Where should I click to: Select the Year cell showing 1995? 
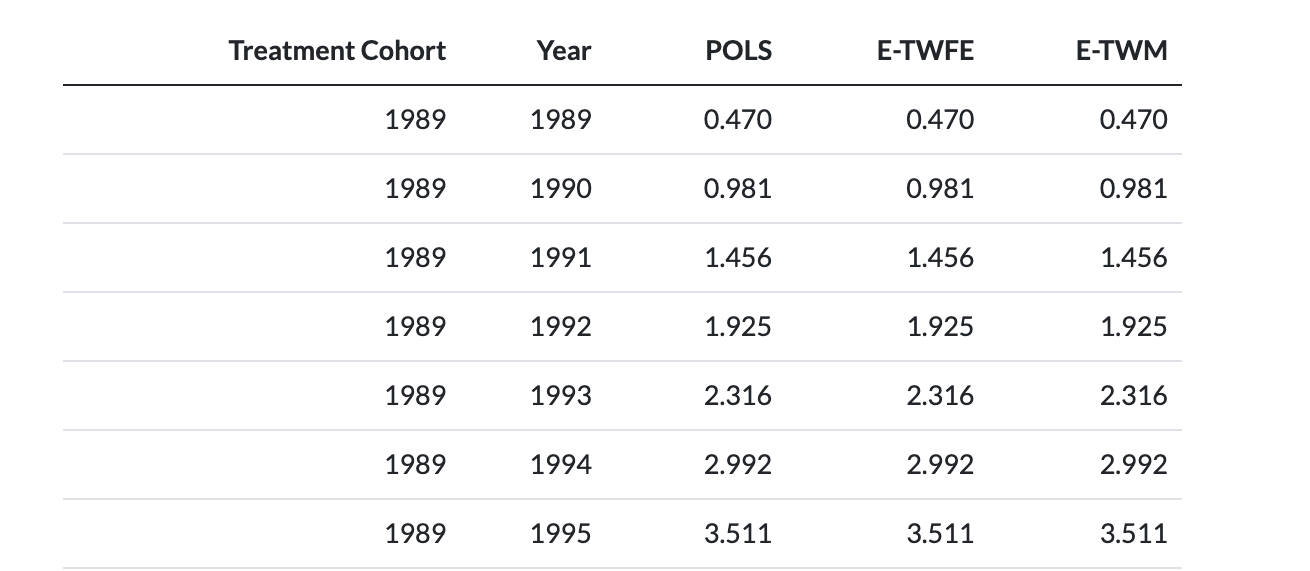pyautogui.click(x=561, y=534)
